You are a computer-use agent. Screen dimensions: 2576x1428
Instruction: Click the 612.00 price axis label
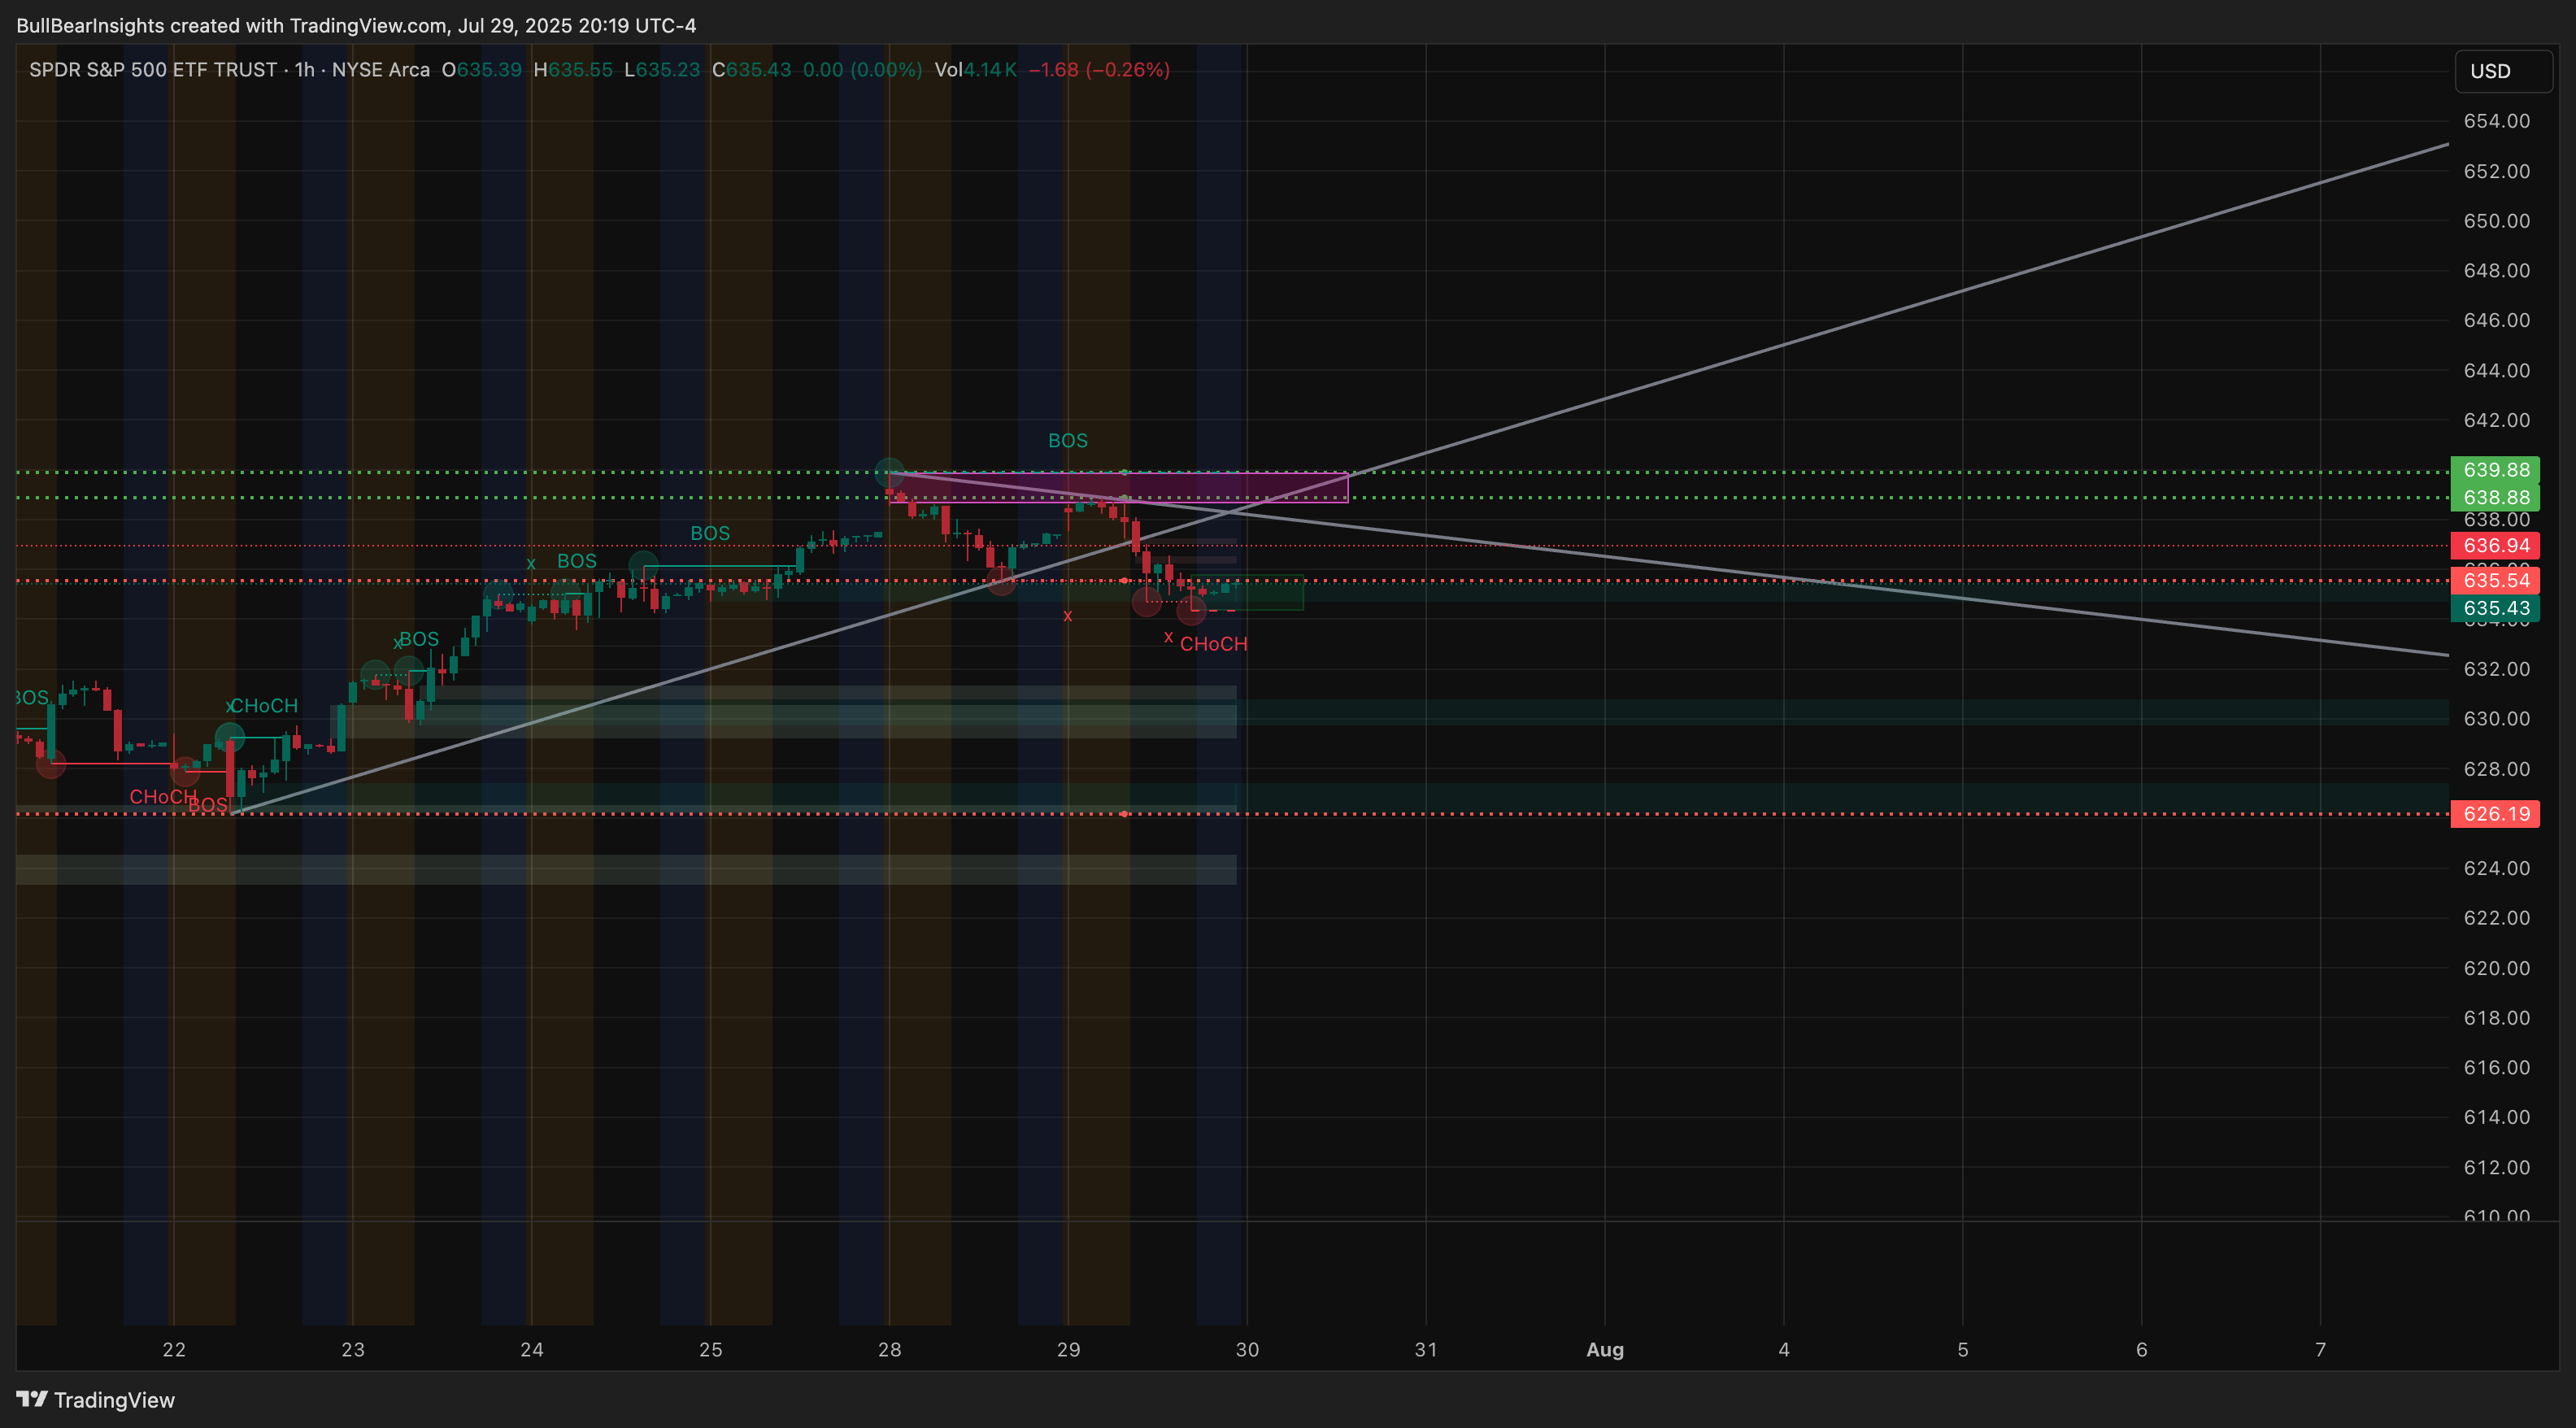click(2496, 1167)
